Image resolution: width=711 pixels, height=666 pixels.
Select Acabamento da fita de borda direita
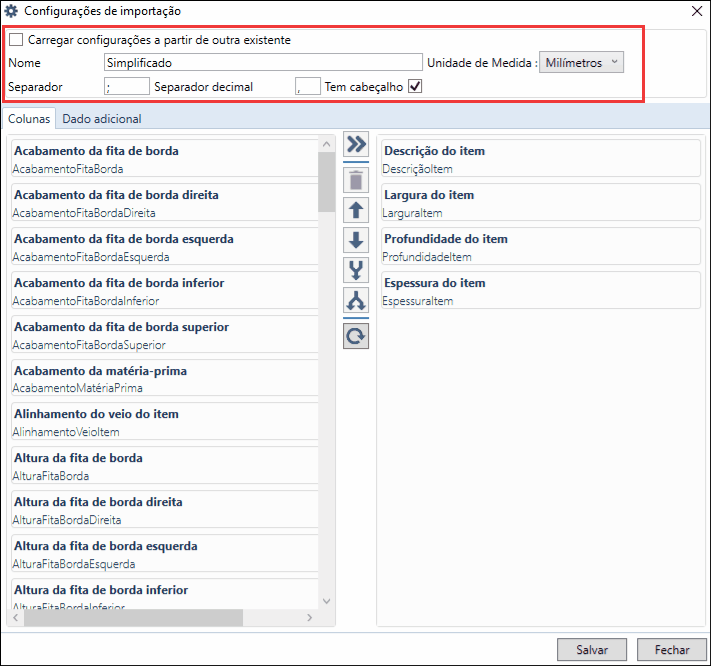tap(165, 202)
